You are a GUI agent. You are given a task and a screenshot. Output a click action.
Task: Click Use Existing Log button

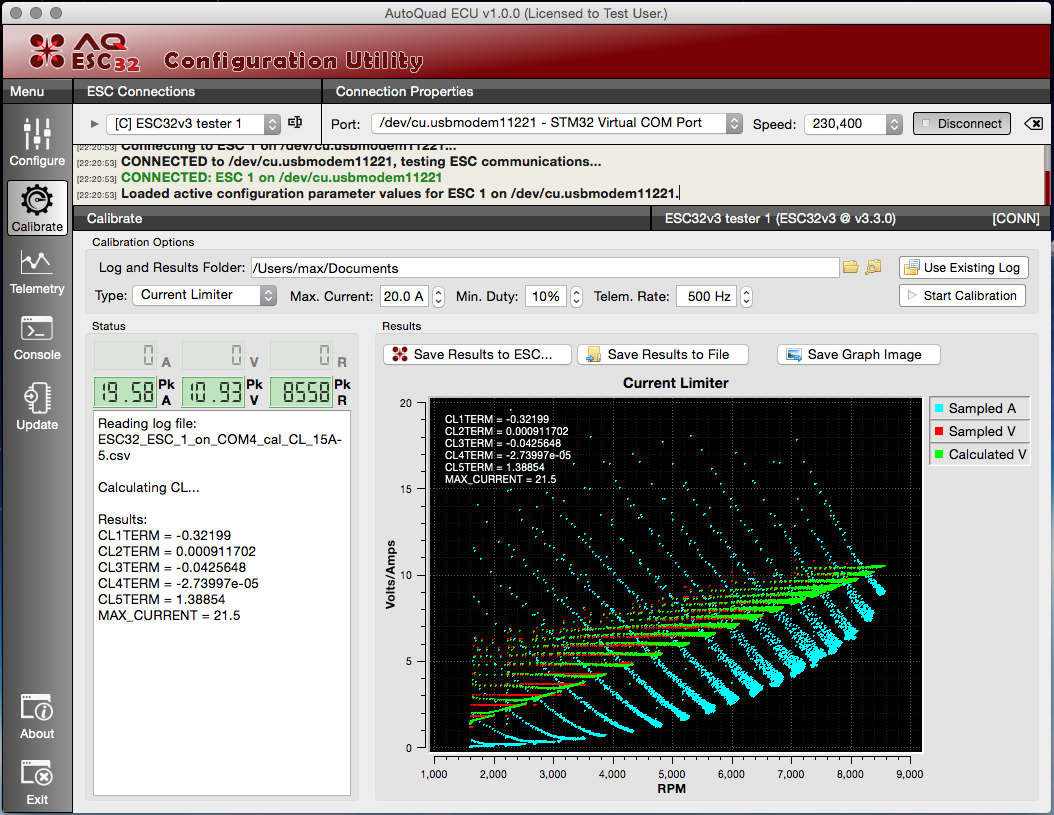click(963, 268)
